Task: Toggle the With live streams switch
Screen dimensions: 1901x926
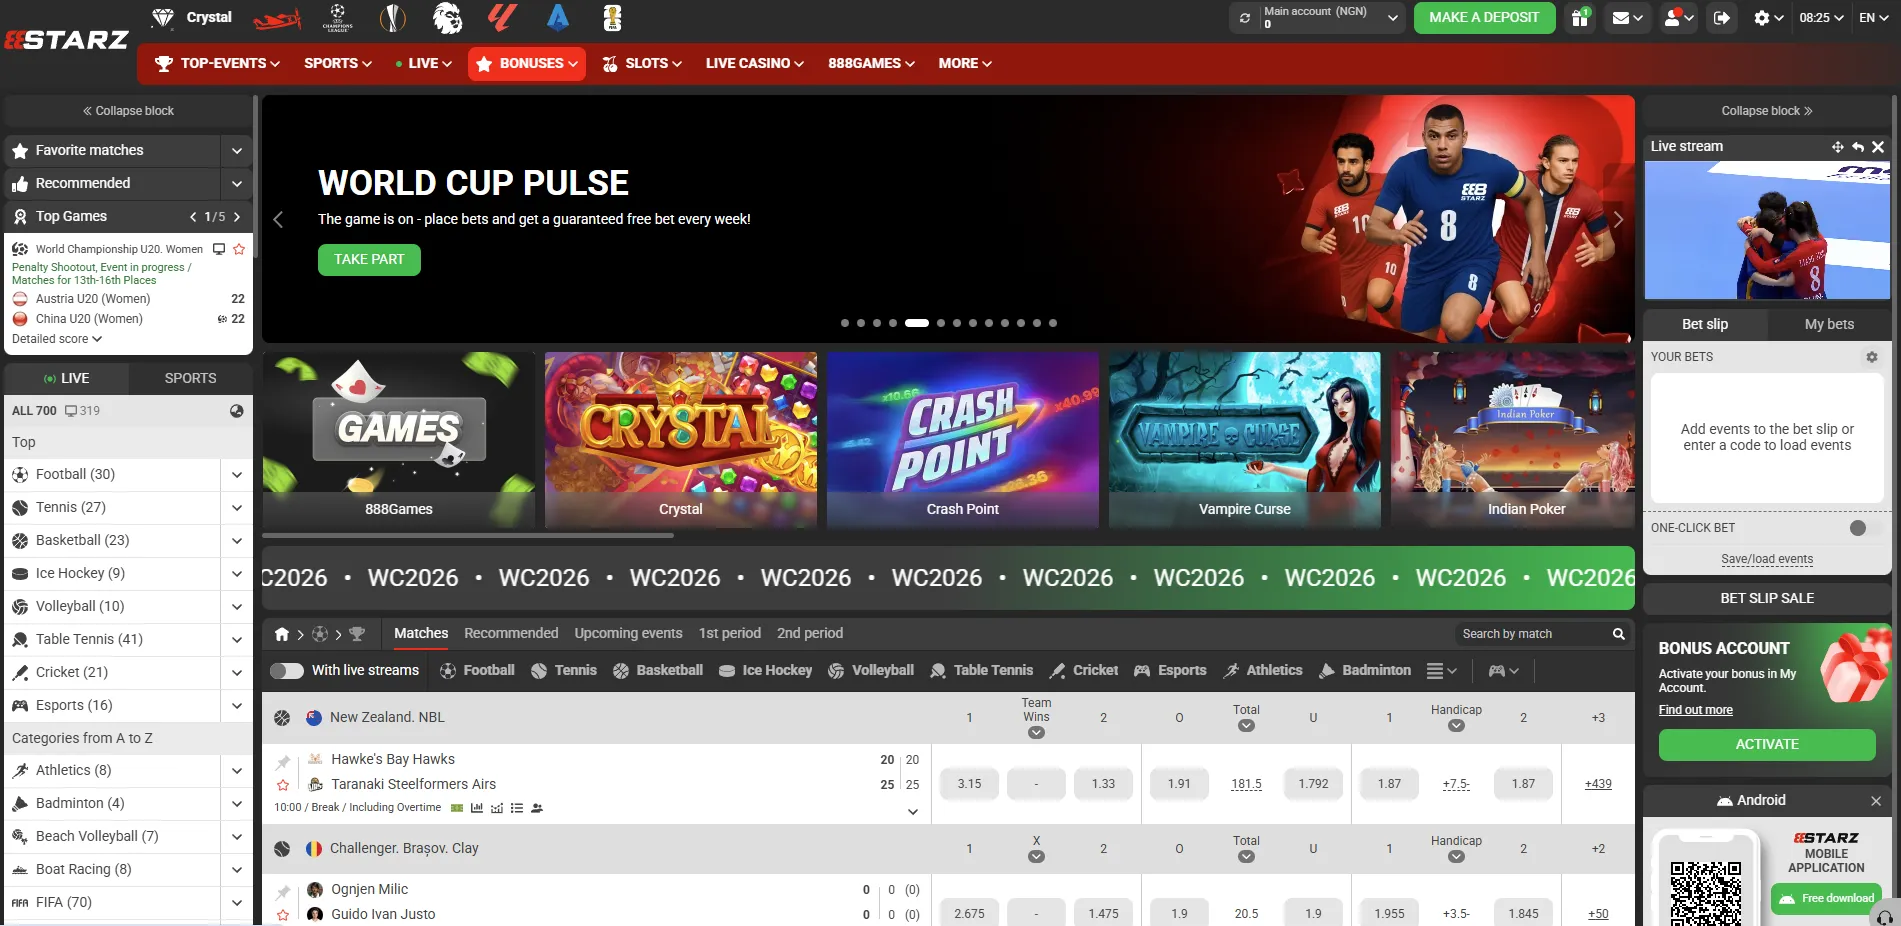Action: click(287, 671)
